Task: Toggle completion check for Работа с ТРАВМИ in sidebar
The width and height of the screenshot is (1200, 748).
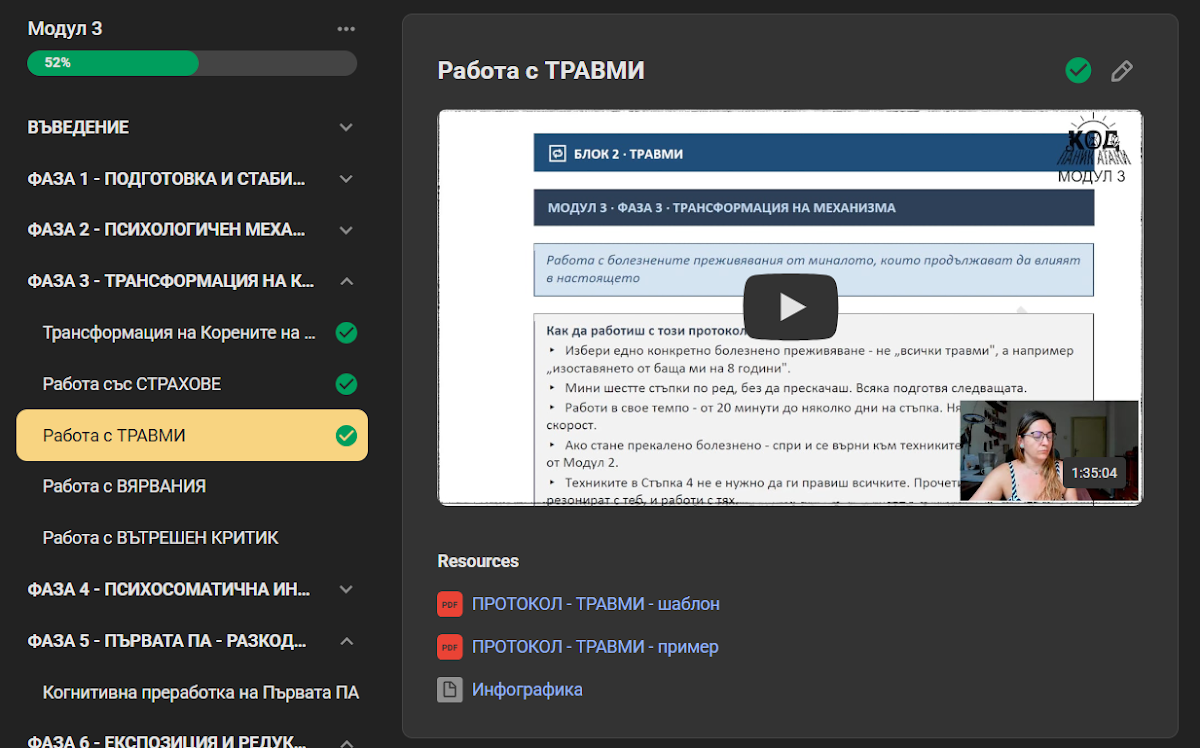Action: click(346, 435)
